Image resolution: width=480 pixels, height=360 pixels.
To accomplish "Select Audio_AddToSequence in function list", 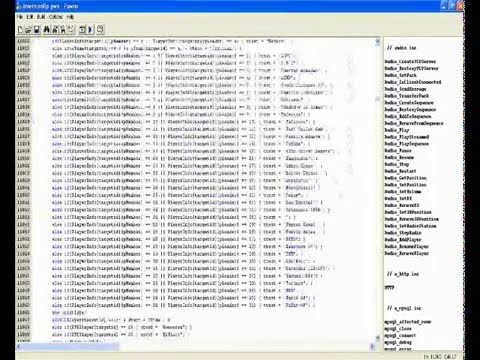I will [408, 116].
